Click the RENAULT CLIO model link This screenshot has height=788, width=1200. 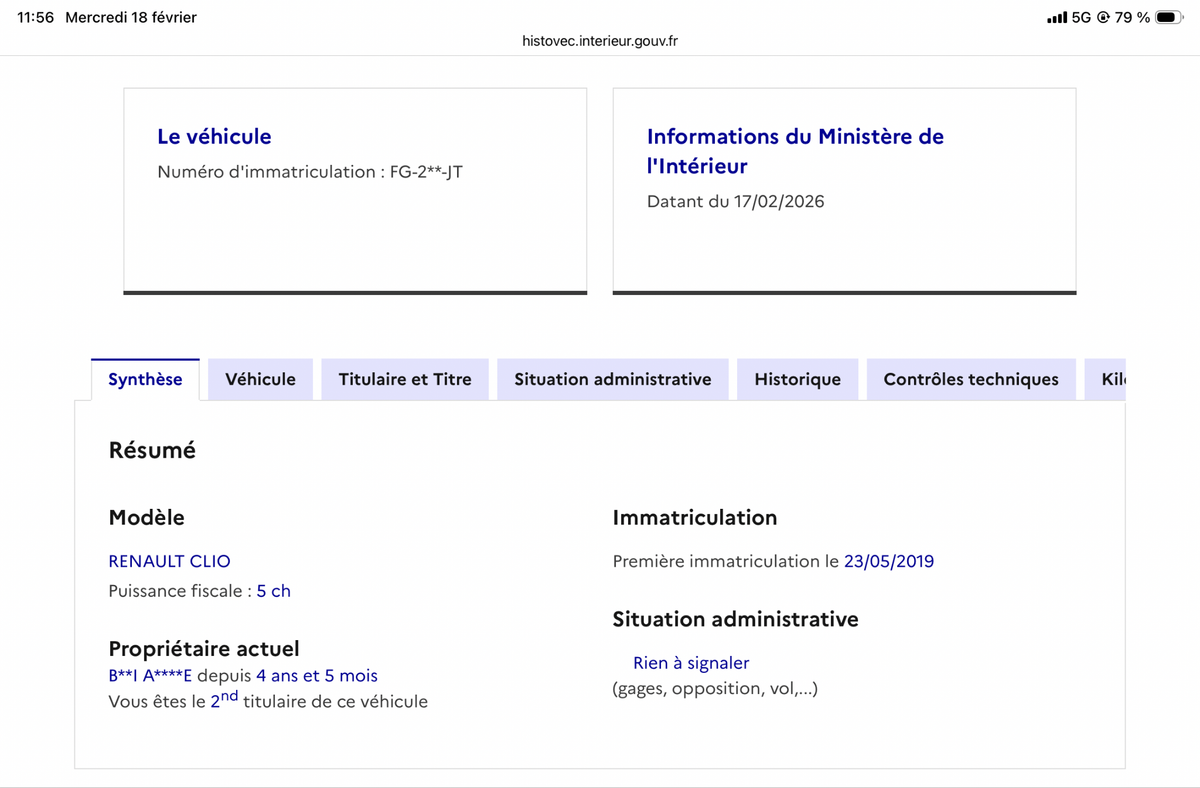[x=169, y=561]
